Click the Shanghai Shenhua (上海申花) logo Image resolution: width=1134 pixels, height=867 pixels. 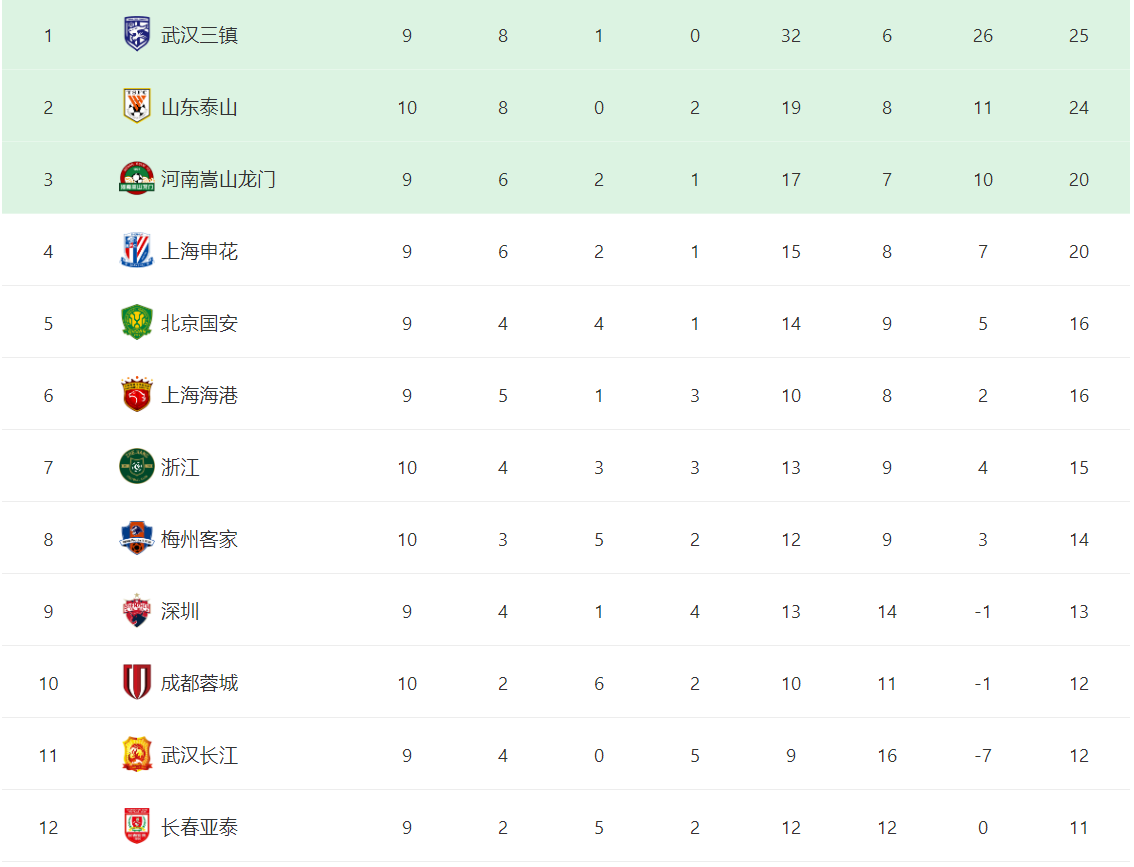[x=136, y=251]
